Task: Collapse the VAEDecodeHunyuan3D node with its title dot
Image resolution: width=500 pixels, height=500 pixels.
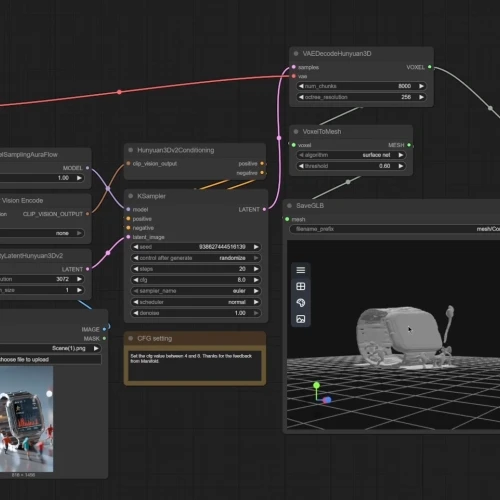Action: tap(296, 54)
